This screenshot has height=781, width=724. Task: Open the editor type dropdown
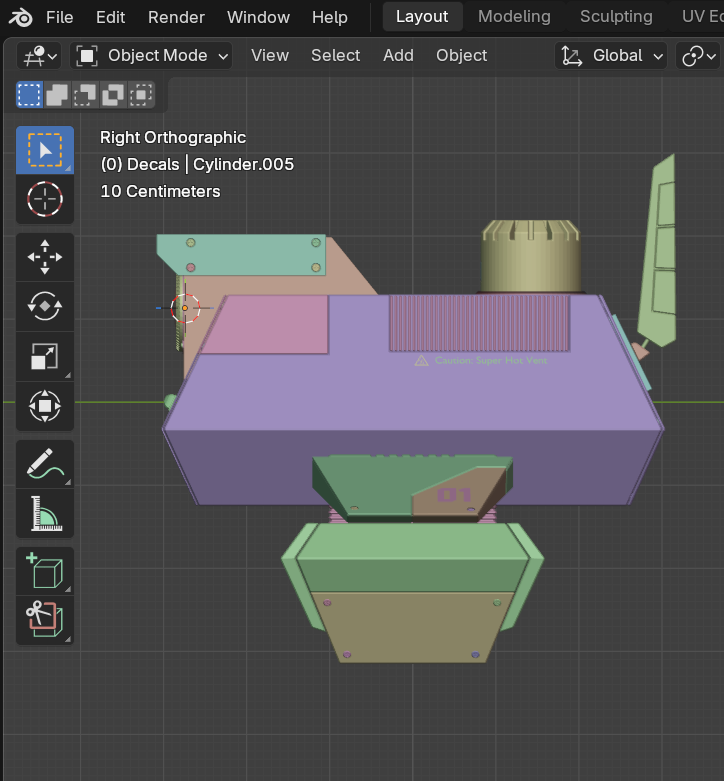[x=39, y=55]
